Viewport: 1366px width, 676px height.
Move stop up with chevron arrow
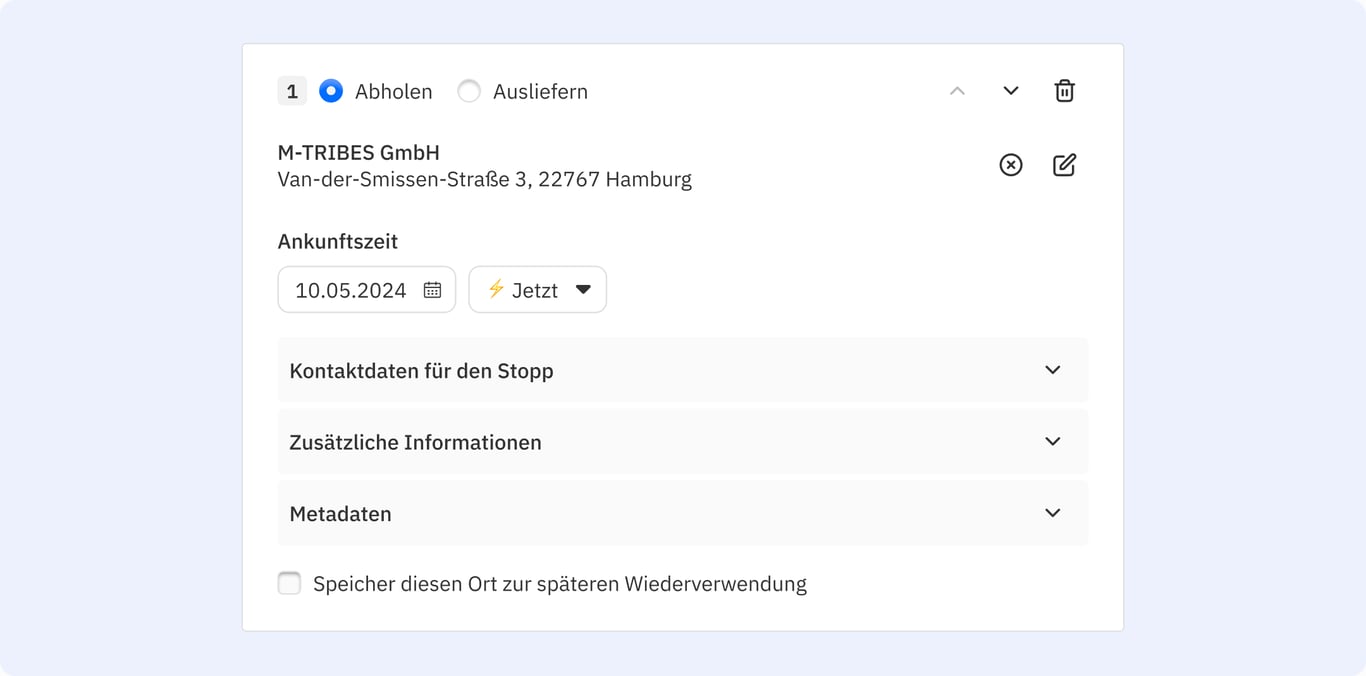pos(957,91)
